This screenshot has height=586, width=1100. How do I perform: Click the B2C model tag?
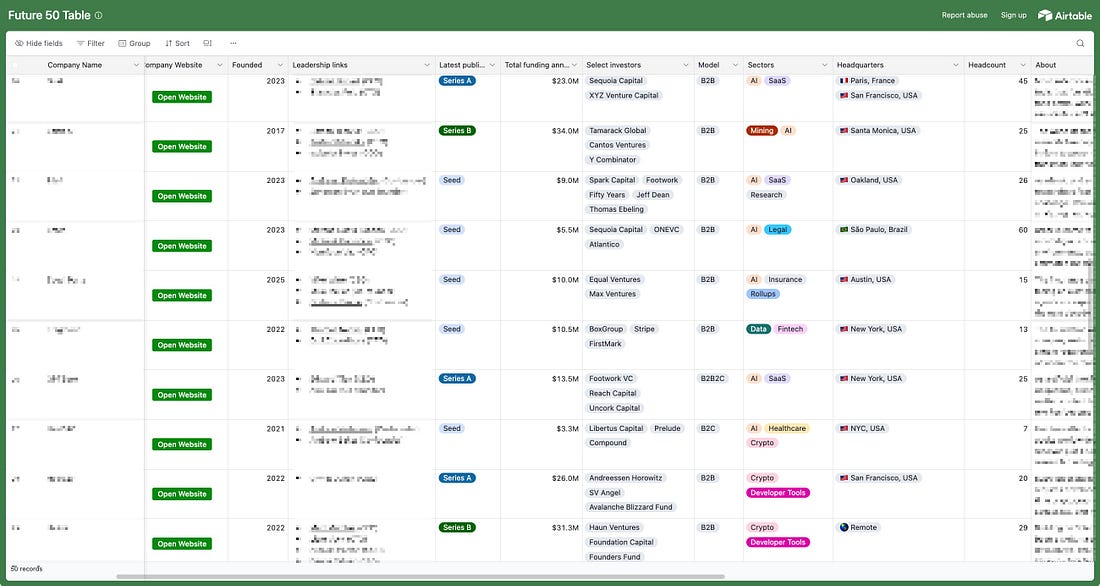coord(709,429)
